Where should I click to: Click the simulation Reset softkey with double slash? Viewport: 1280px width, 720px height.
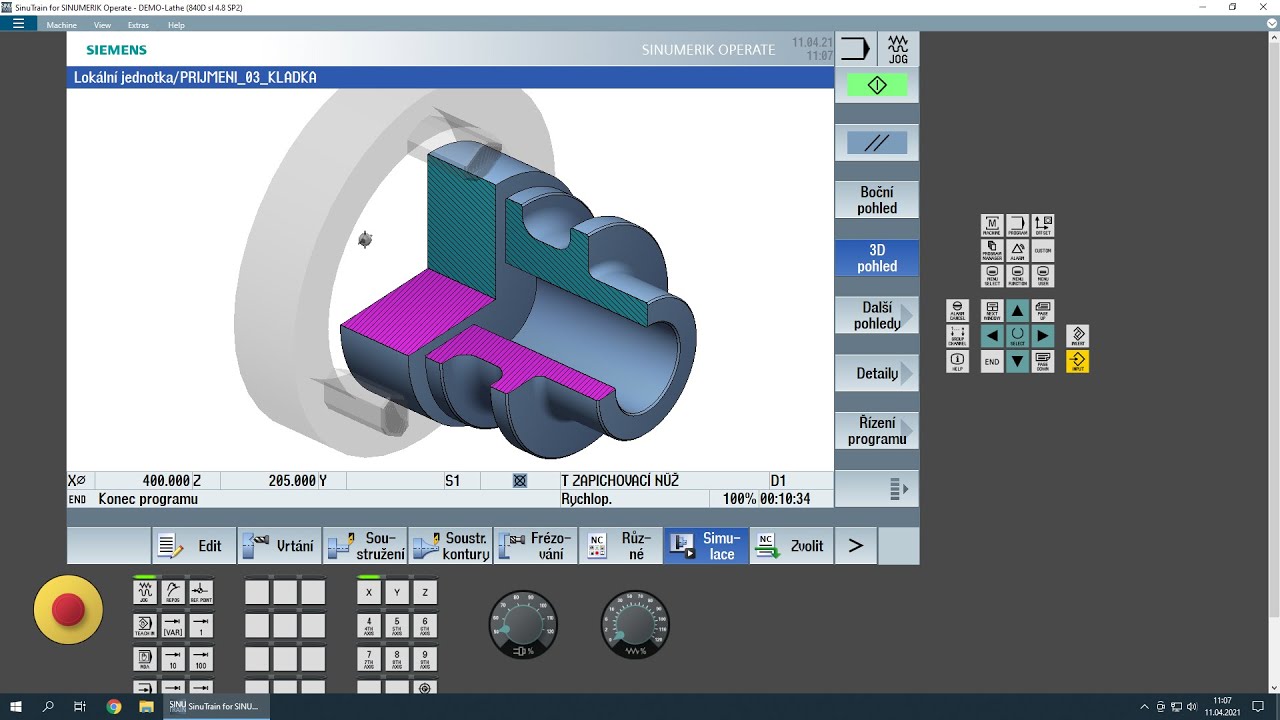877,143
